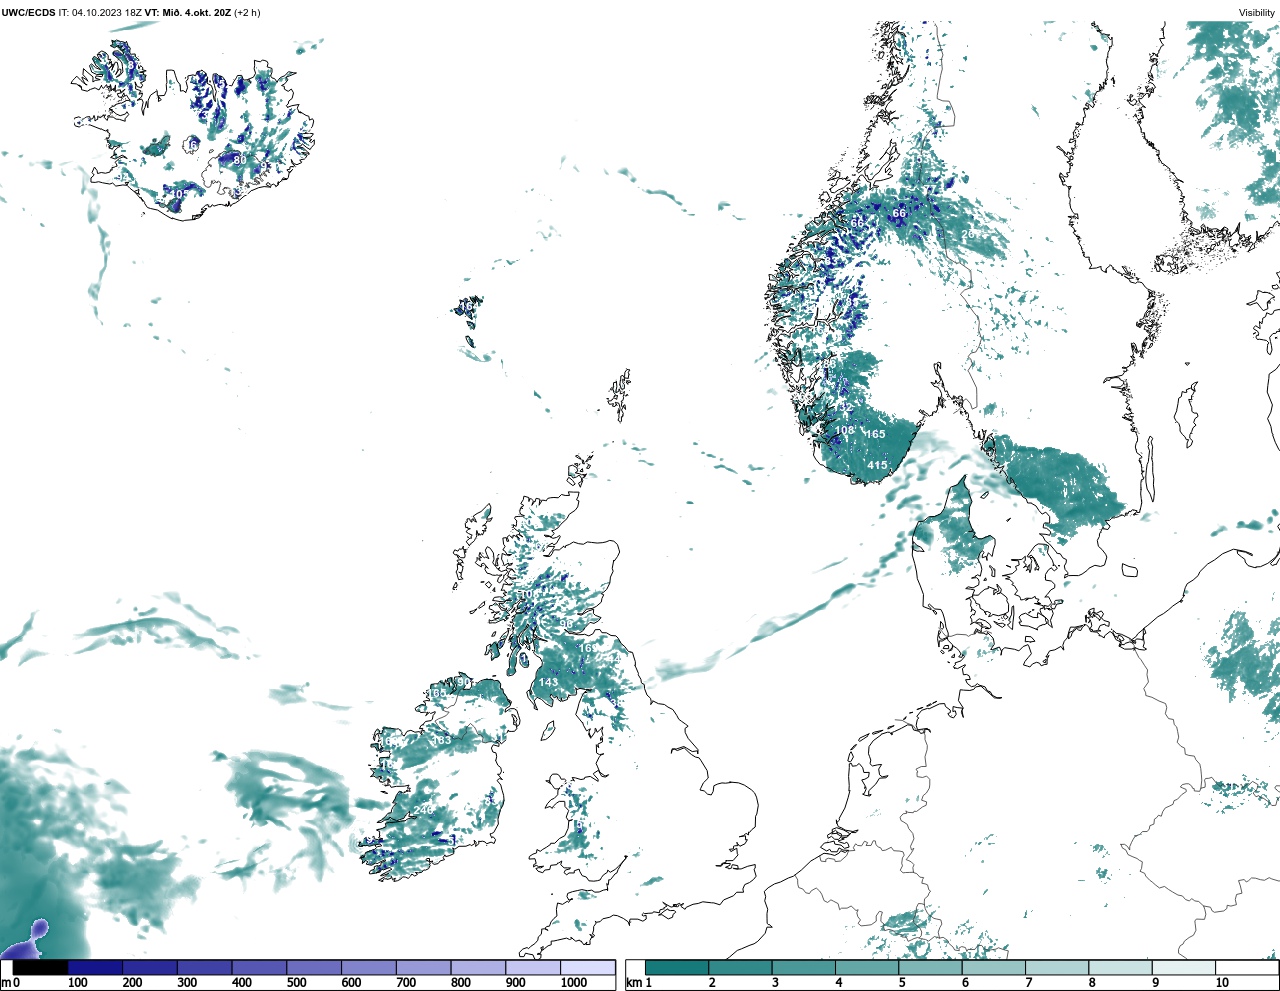The width and height of the screenshot is (1280, 991).
Task: Click the '10' tick label on km scale
Action: tap(1222, 983)
